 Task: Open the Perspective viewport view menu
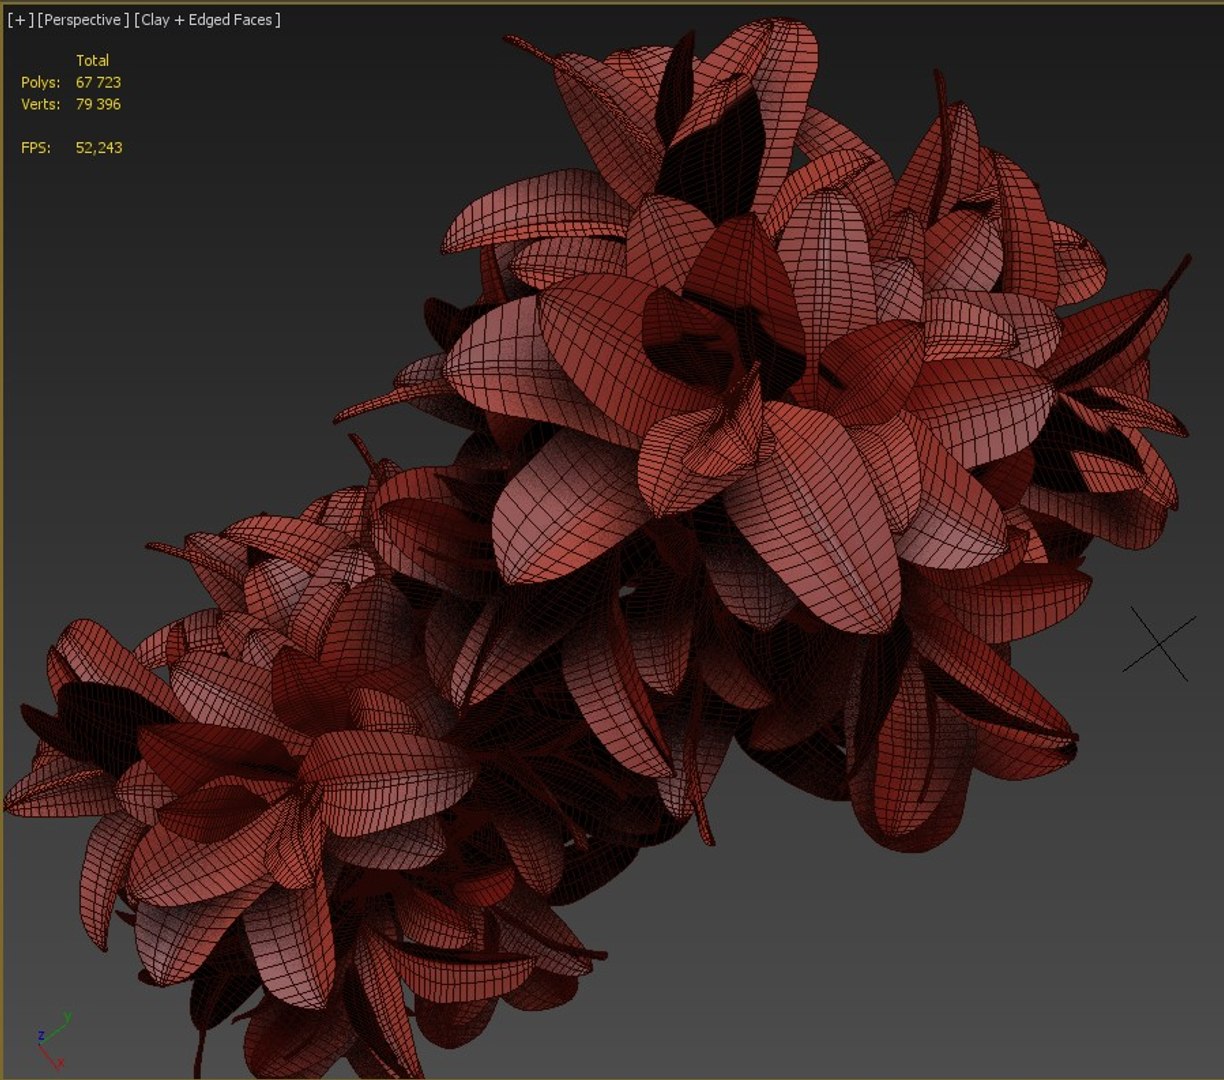click(83, 20)
